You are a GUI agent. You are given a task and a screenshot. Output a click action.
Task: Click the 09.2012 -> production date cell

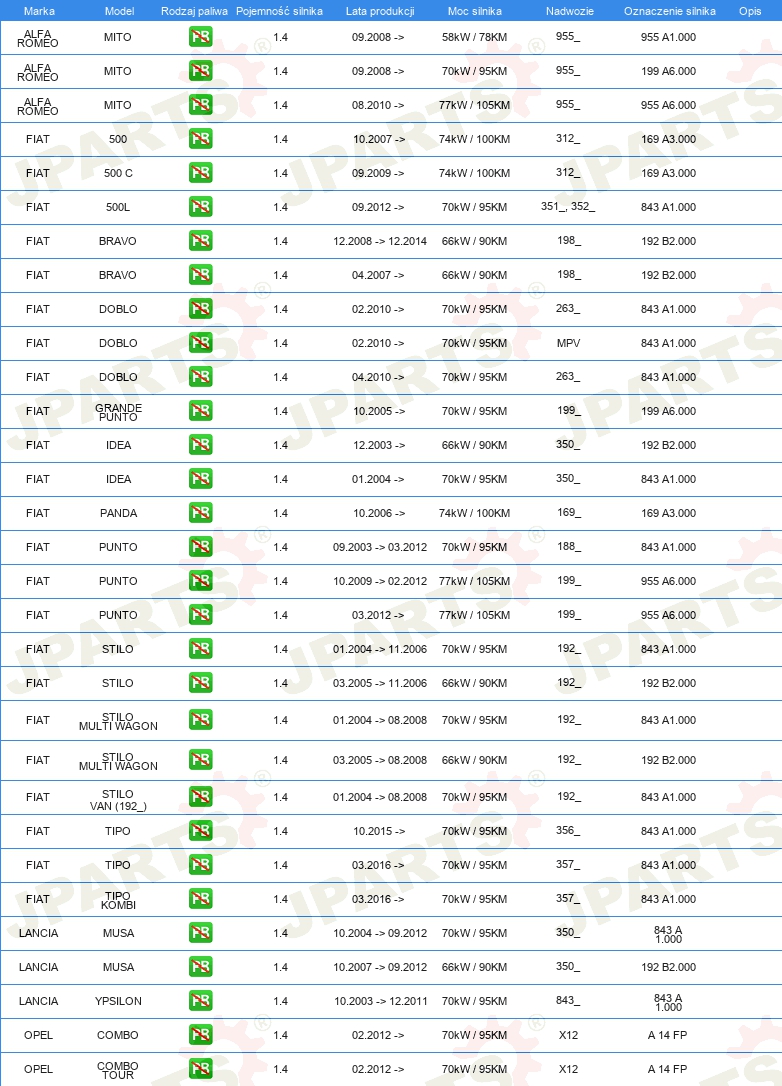coord(378,207)
